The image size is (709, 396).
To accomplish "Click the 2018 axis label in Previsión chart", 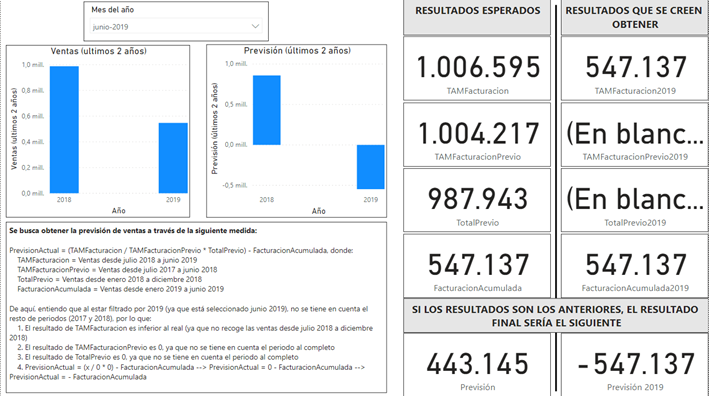I will (x=266, y=199).
